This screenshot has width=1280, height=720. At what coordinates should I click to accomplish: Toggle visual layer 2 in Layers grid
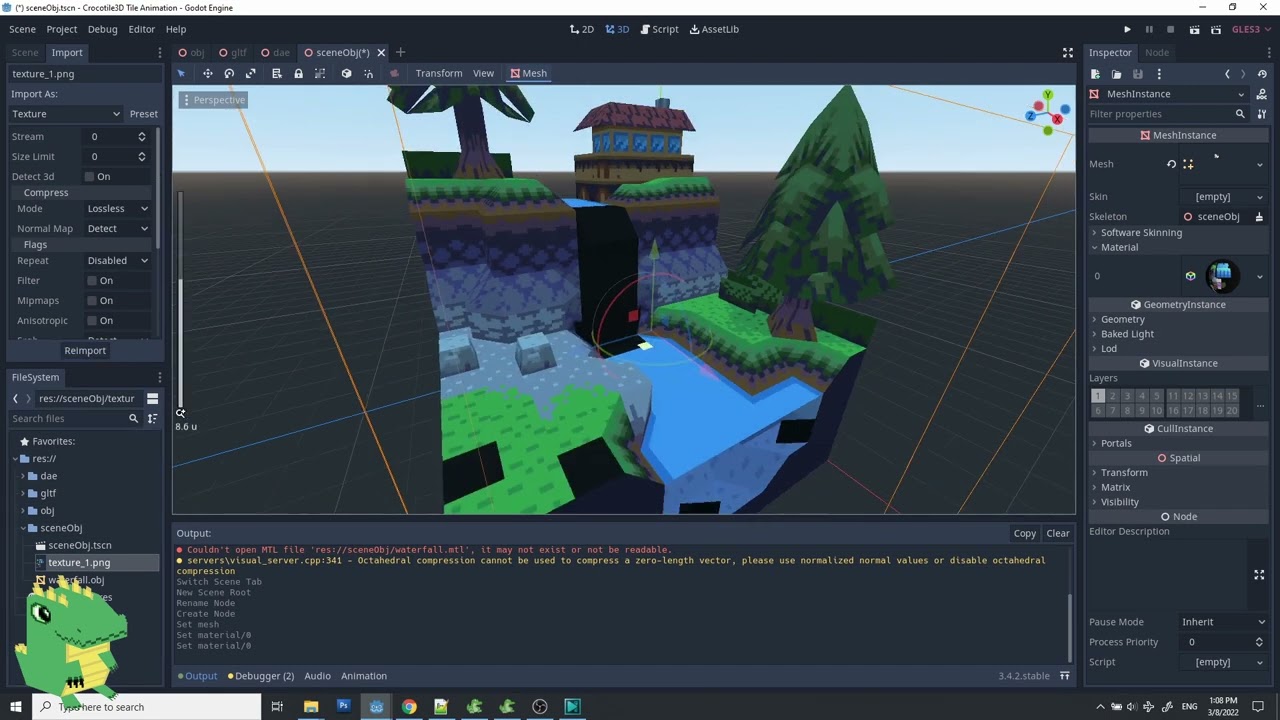1112,396
